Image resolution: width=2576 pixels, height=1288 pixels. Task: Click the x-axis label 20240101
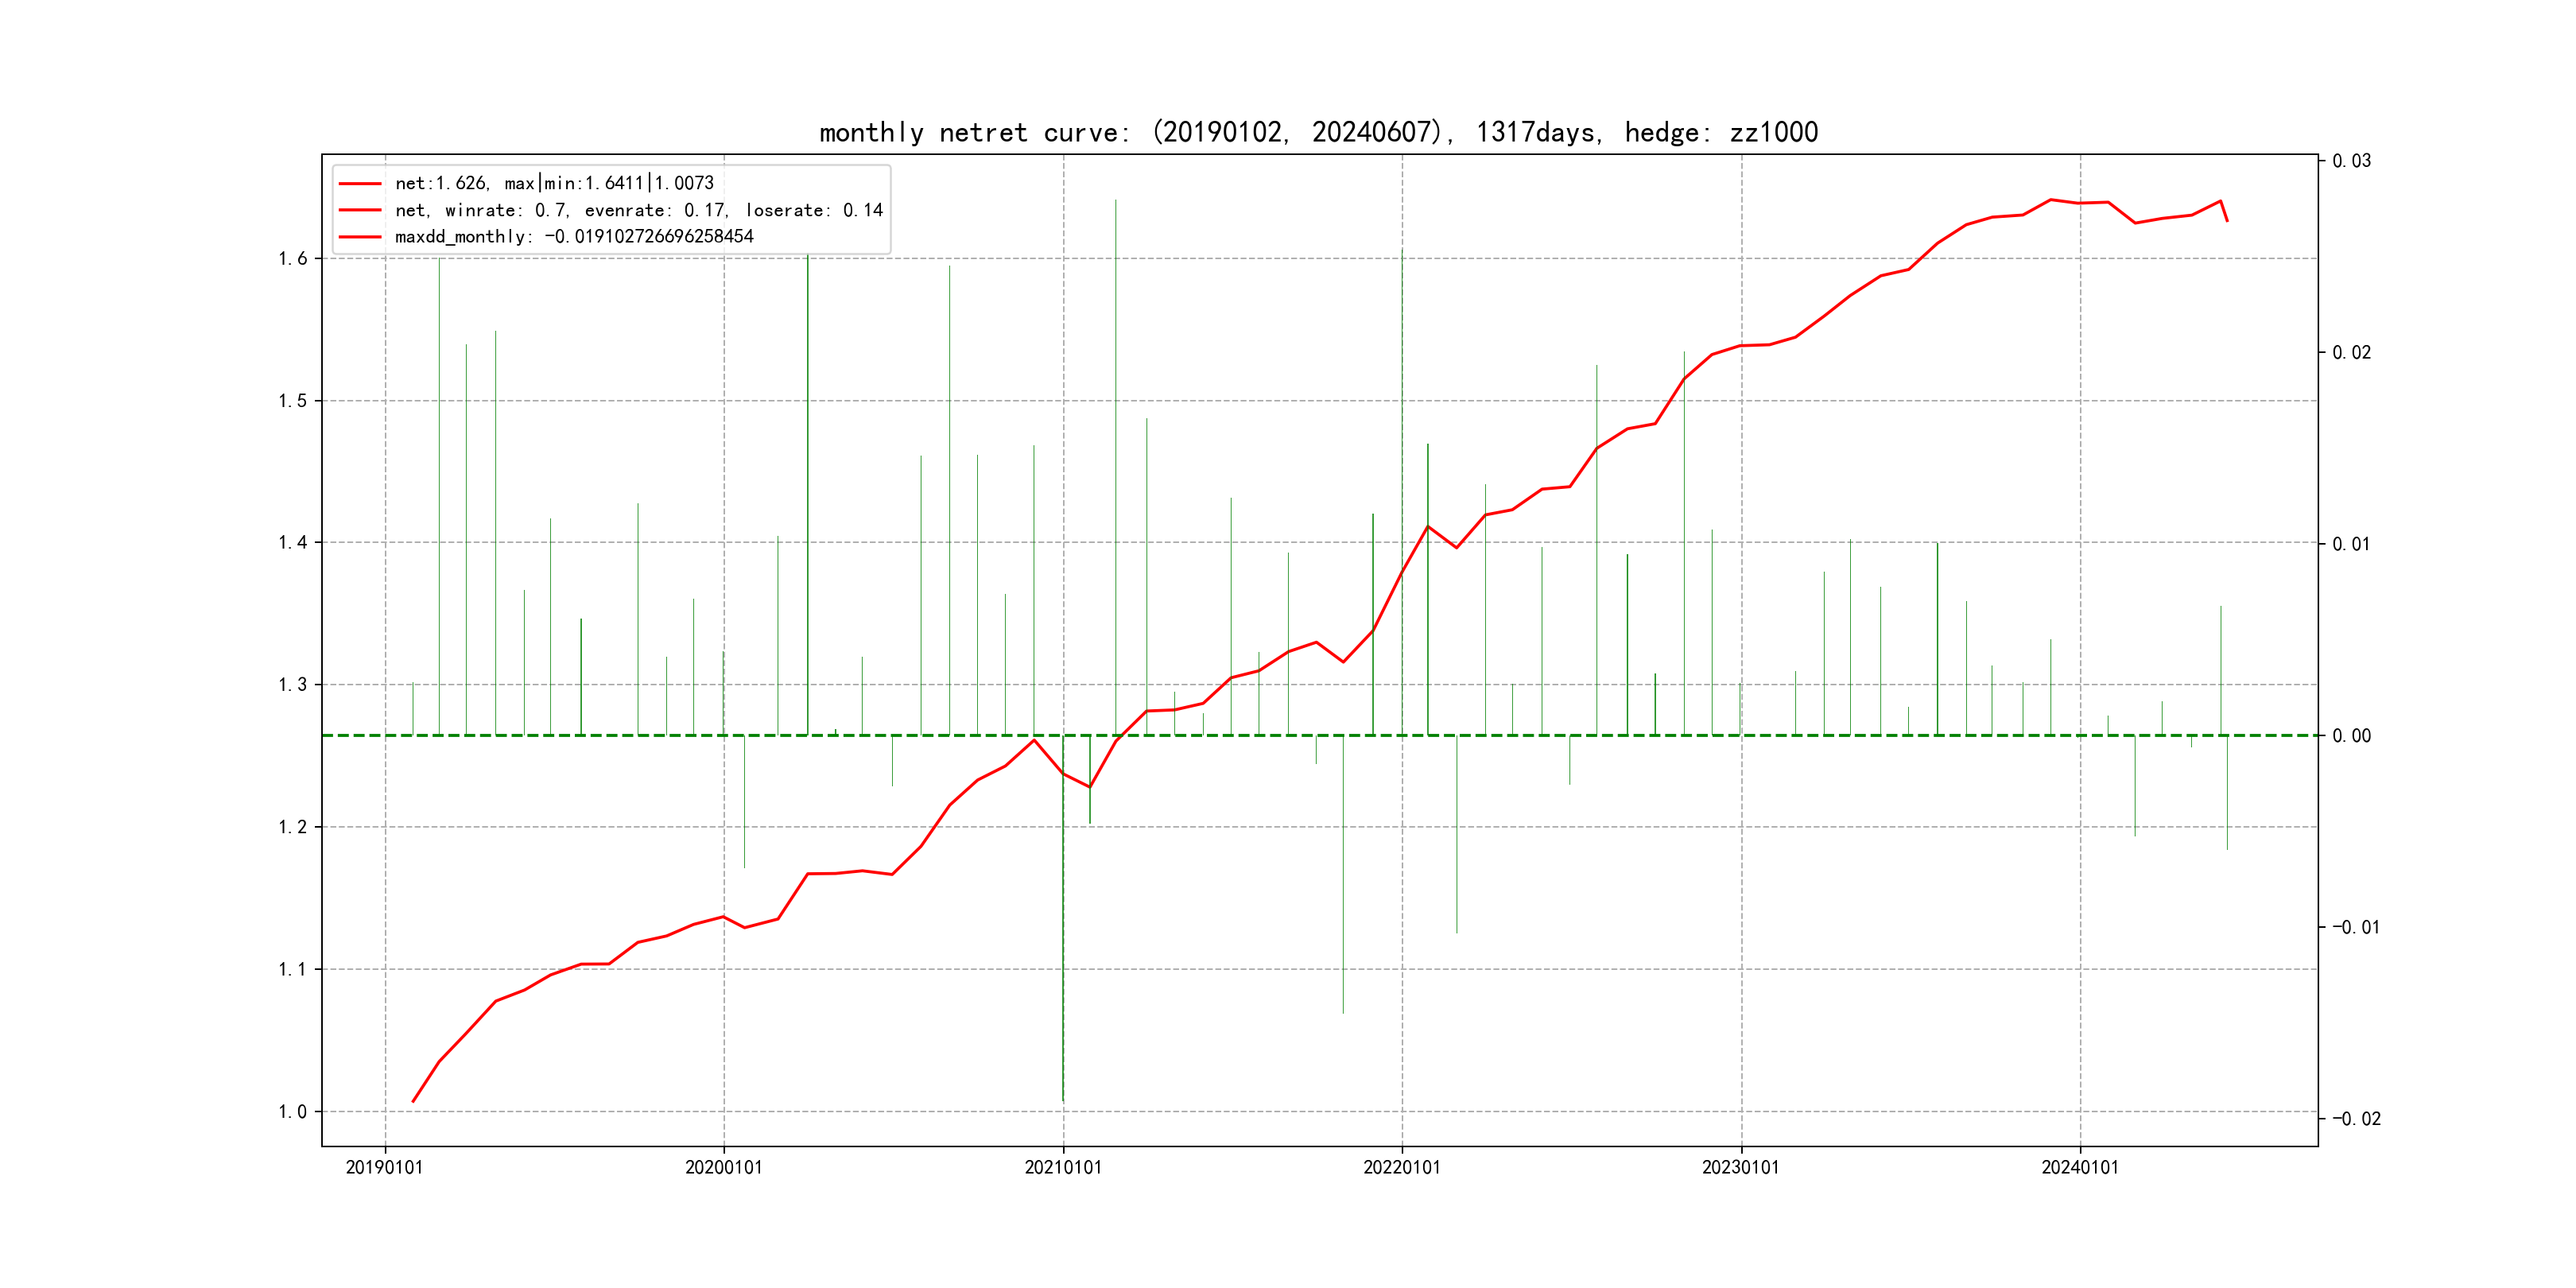(2079, 1167)
